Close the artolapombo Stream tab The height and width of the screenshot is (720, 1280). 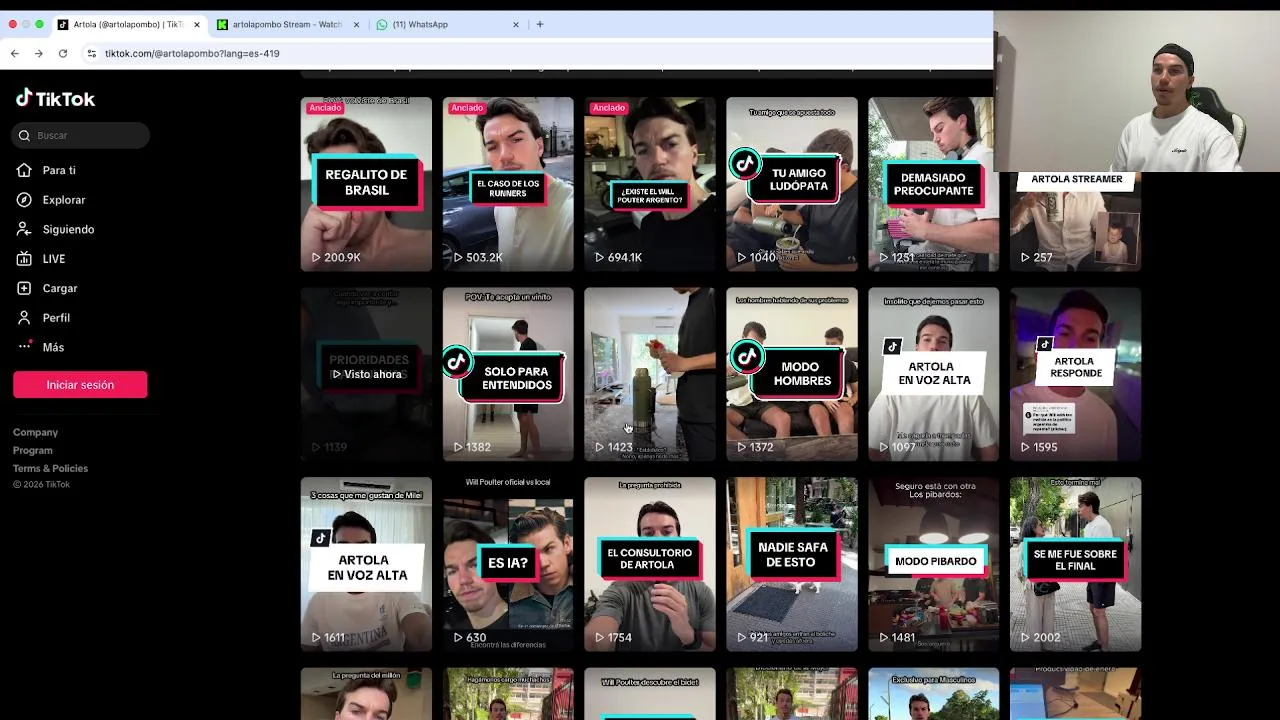(356, 24)
